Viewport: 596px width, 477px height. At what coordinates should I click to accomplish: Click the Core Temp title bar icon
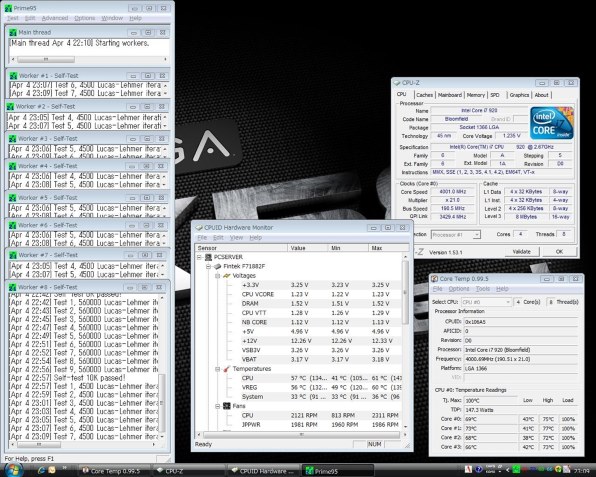tap(435, 279)
